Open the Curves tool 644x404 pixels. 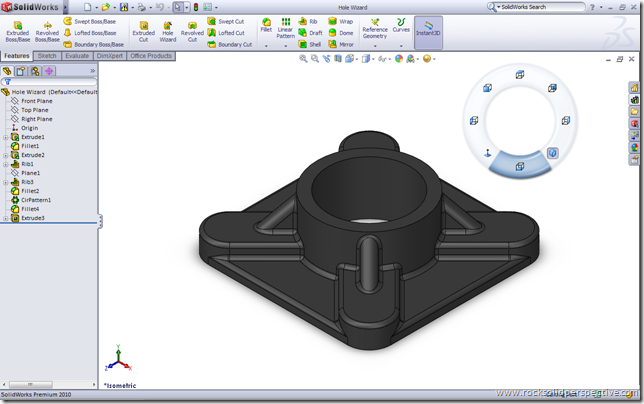click(x=401, y=25)
